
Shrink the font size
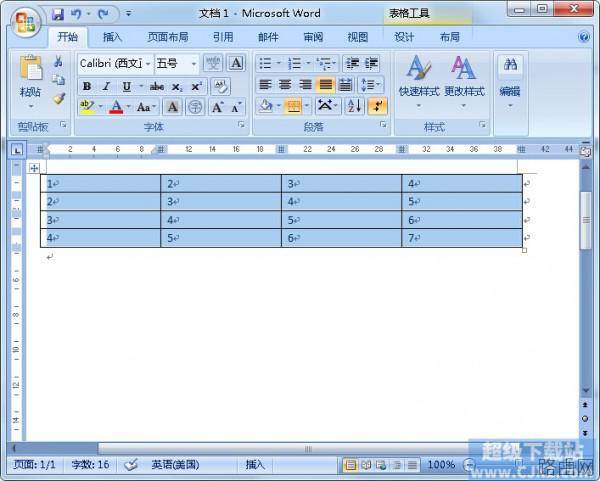[236, 107]
